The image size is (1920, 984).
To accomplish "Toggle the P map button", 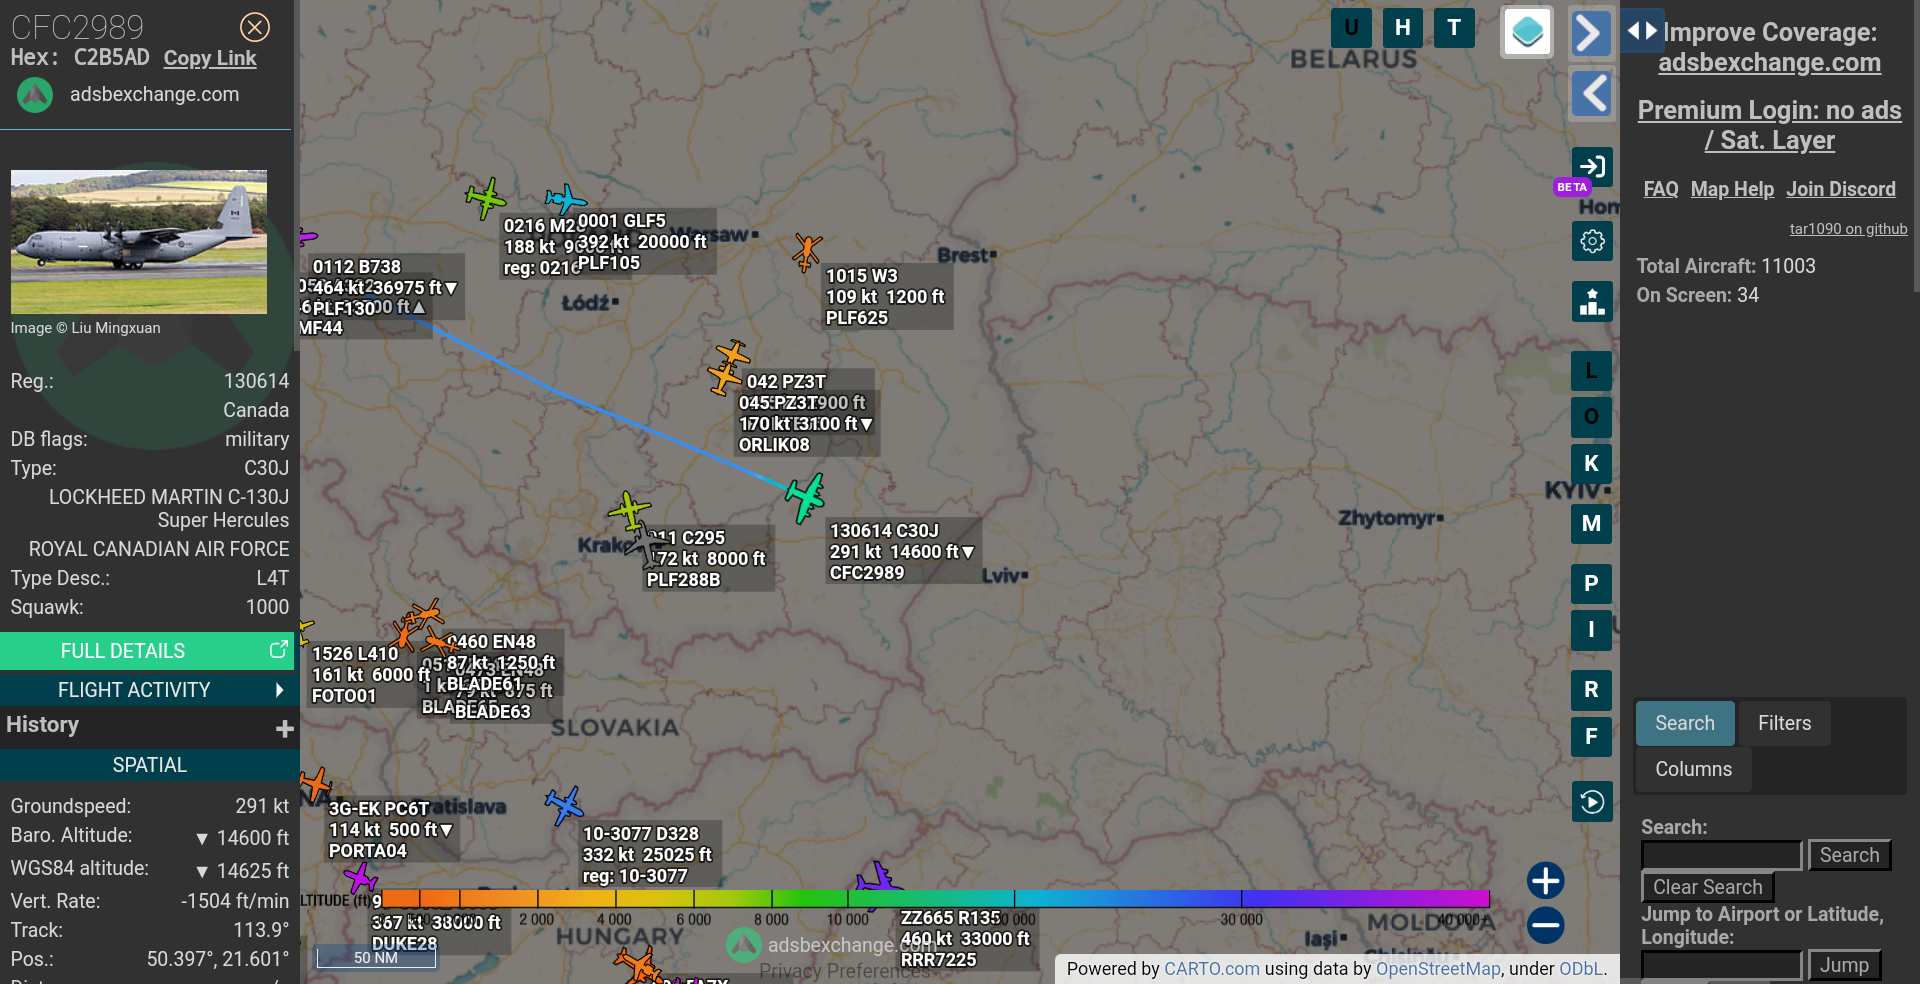I will point(1591,584).
